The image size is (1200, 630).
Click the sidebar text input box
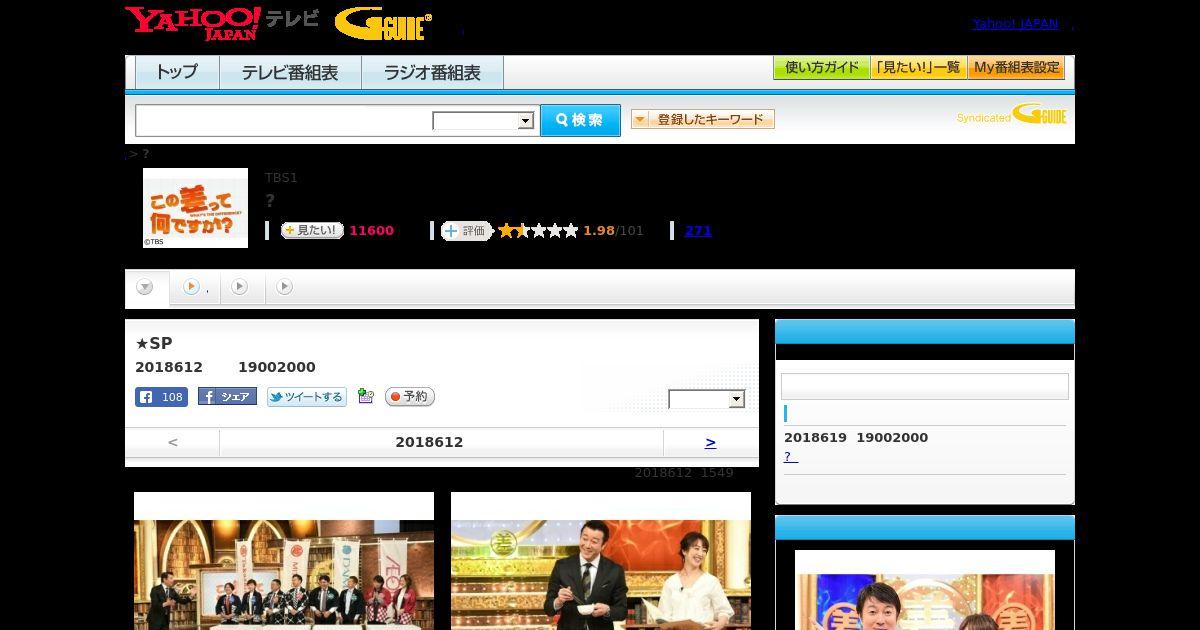coord(925,387)
